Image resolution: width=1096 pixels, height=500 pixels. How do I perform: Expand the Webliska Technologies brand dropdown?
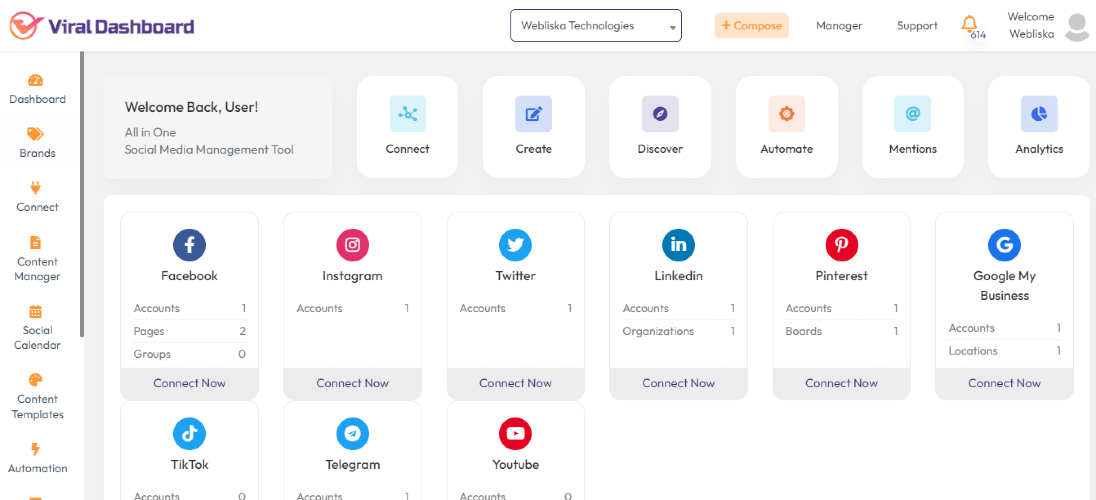[x=596, y=26]
